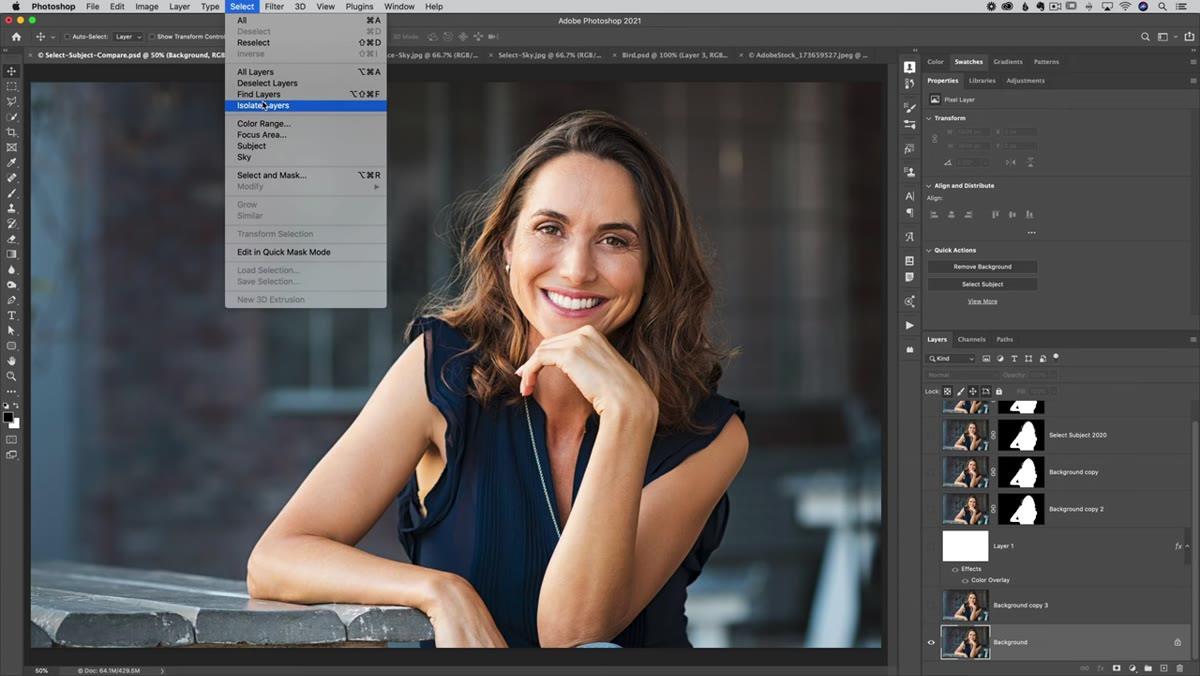Go to Photoshop Home screen icon

point(16,37)
